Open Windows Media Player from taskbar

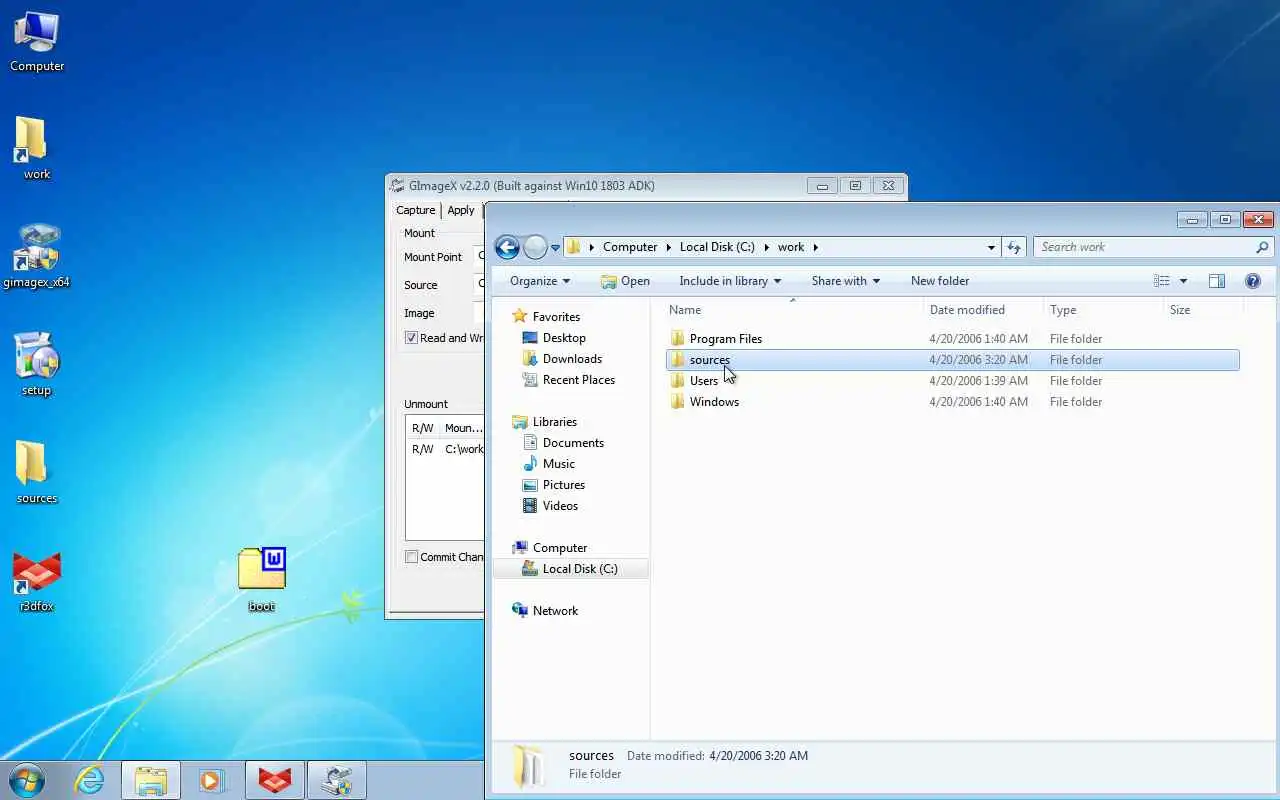212,780
